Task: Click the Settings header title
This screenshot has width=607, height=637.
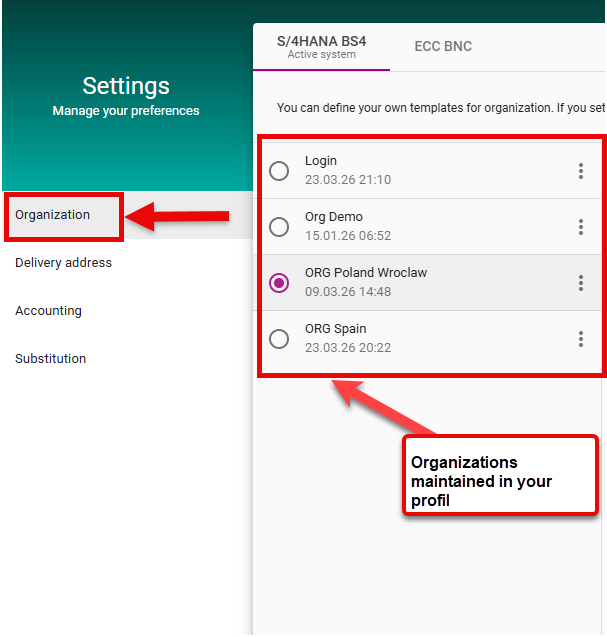Action: point(126,86)
